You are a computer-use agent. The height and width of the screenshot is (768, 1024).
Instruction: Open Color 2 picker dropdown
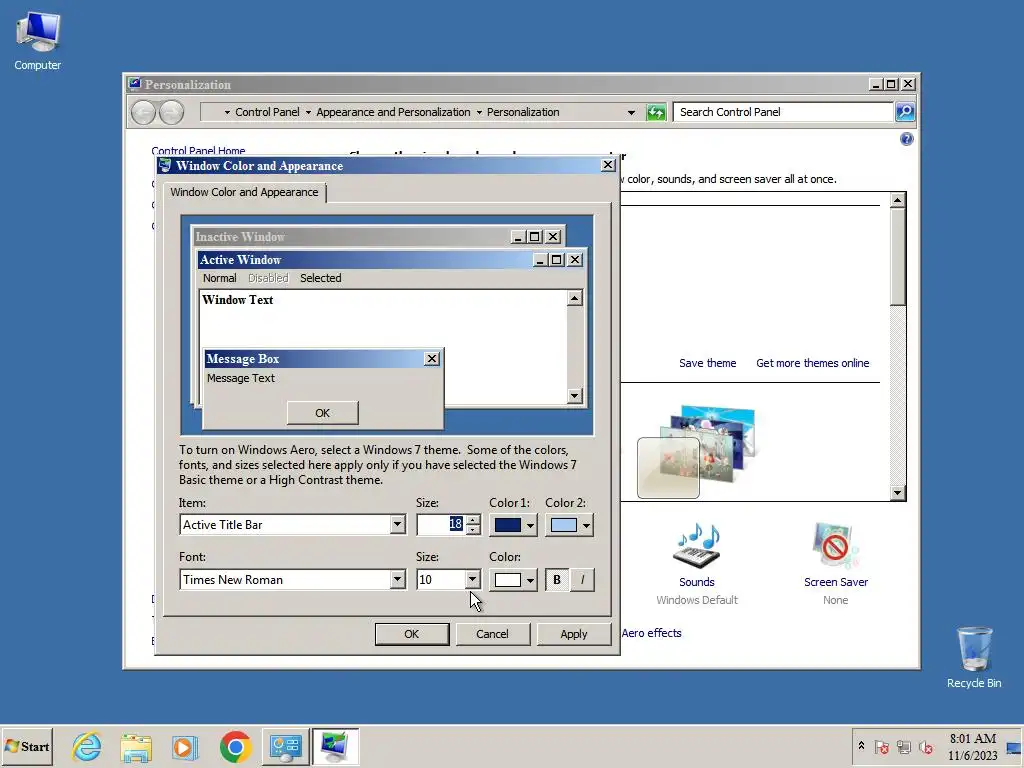click(x=569, y=525)
